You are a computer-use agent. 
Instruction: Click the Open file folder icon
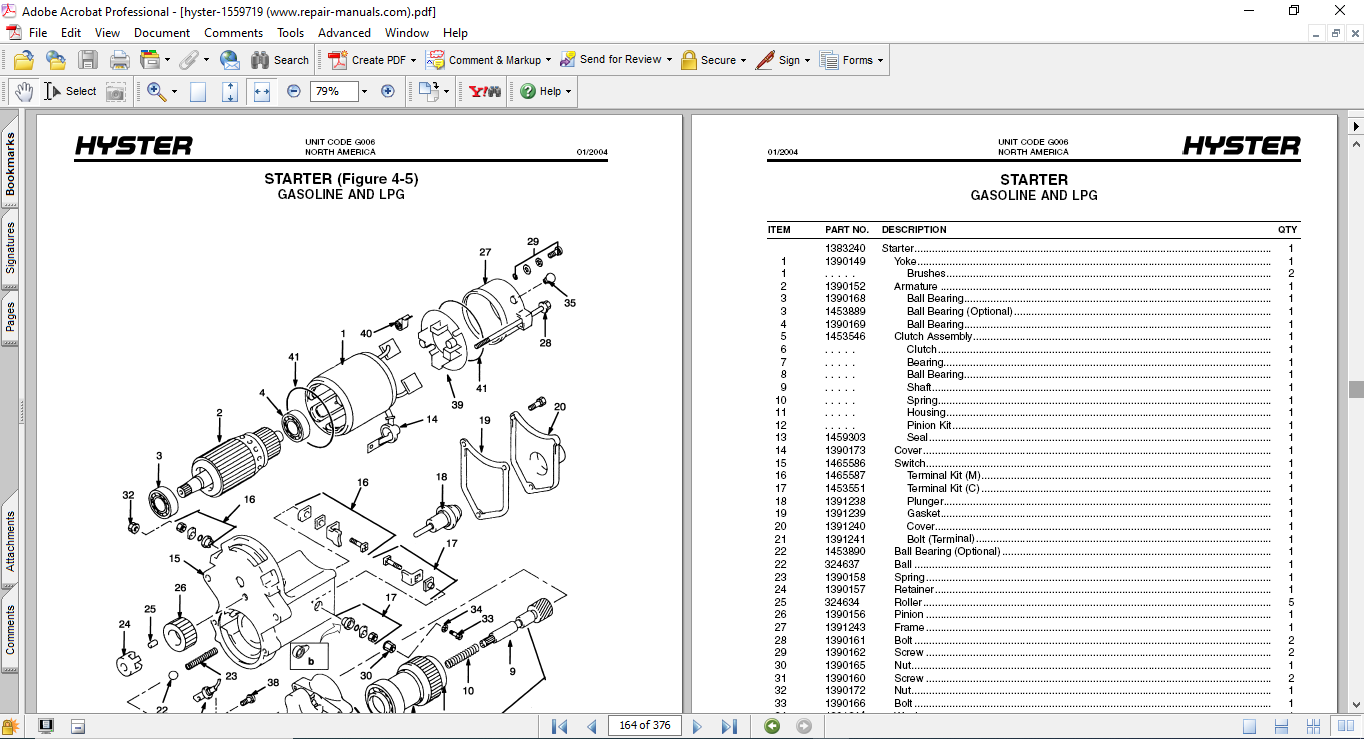[x=23, y=60]
